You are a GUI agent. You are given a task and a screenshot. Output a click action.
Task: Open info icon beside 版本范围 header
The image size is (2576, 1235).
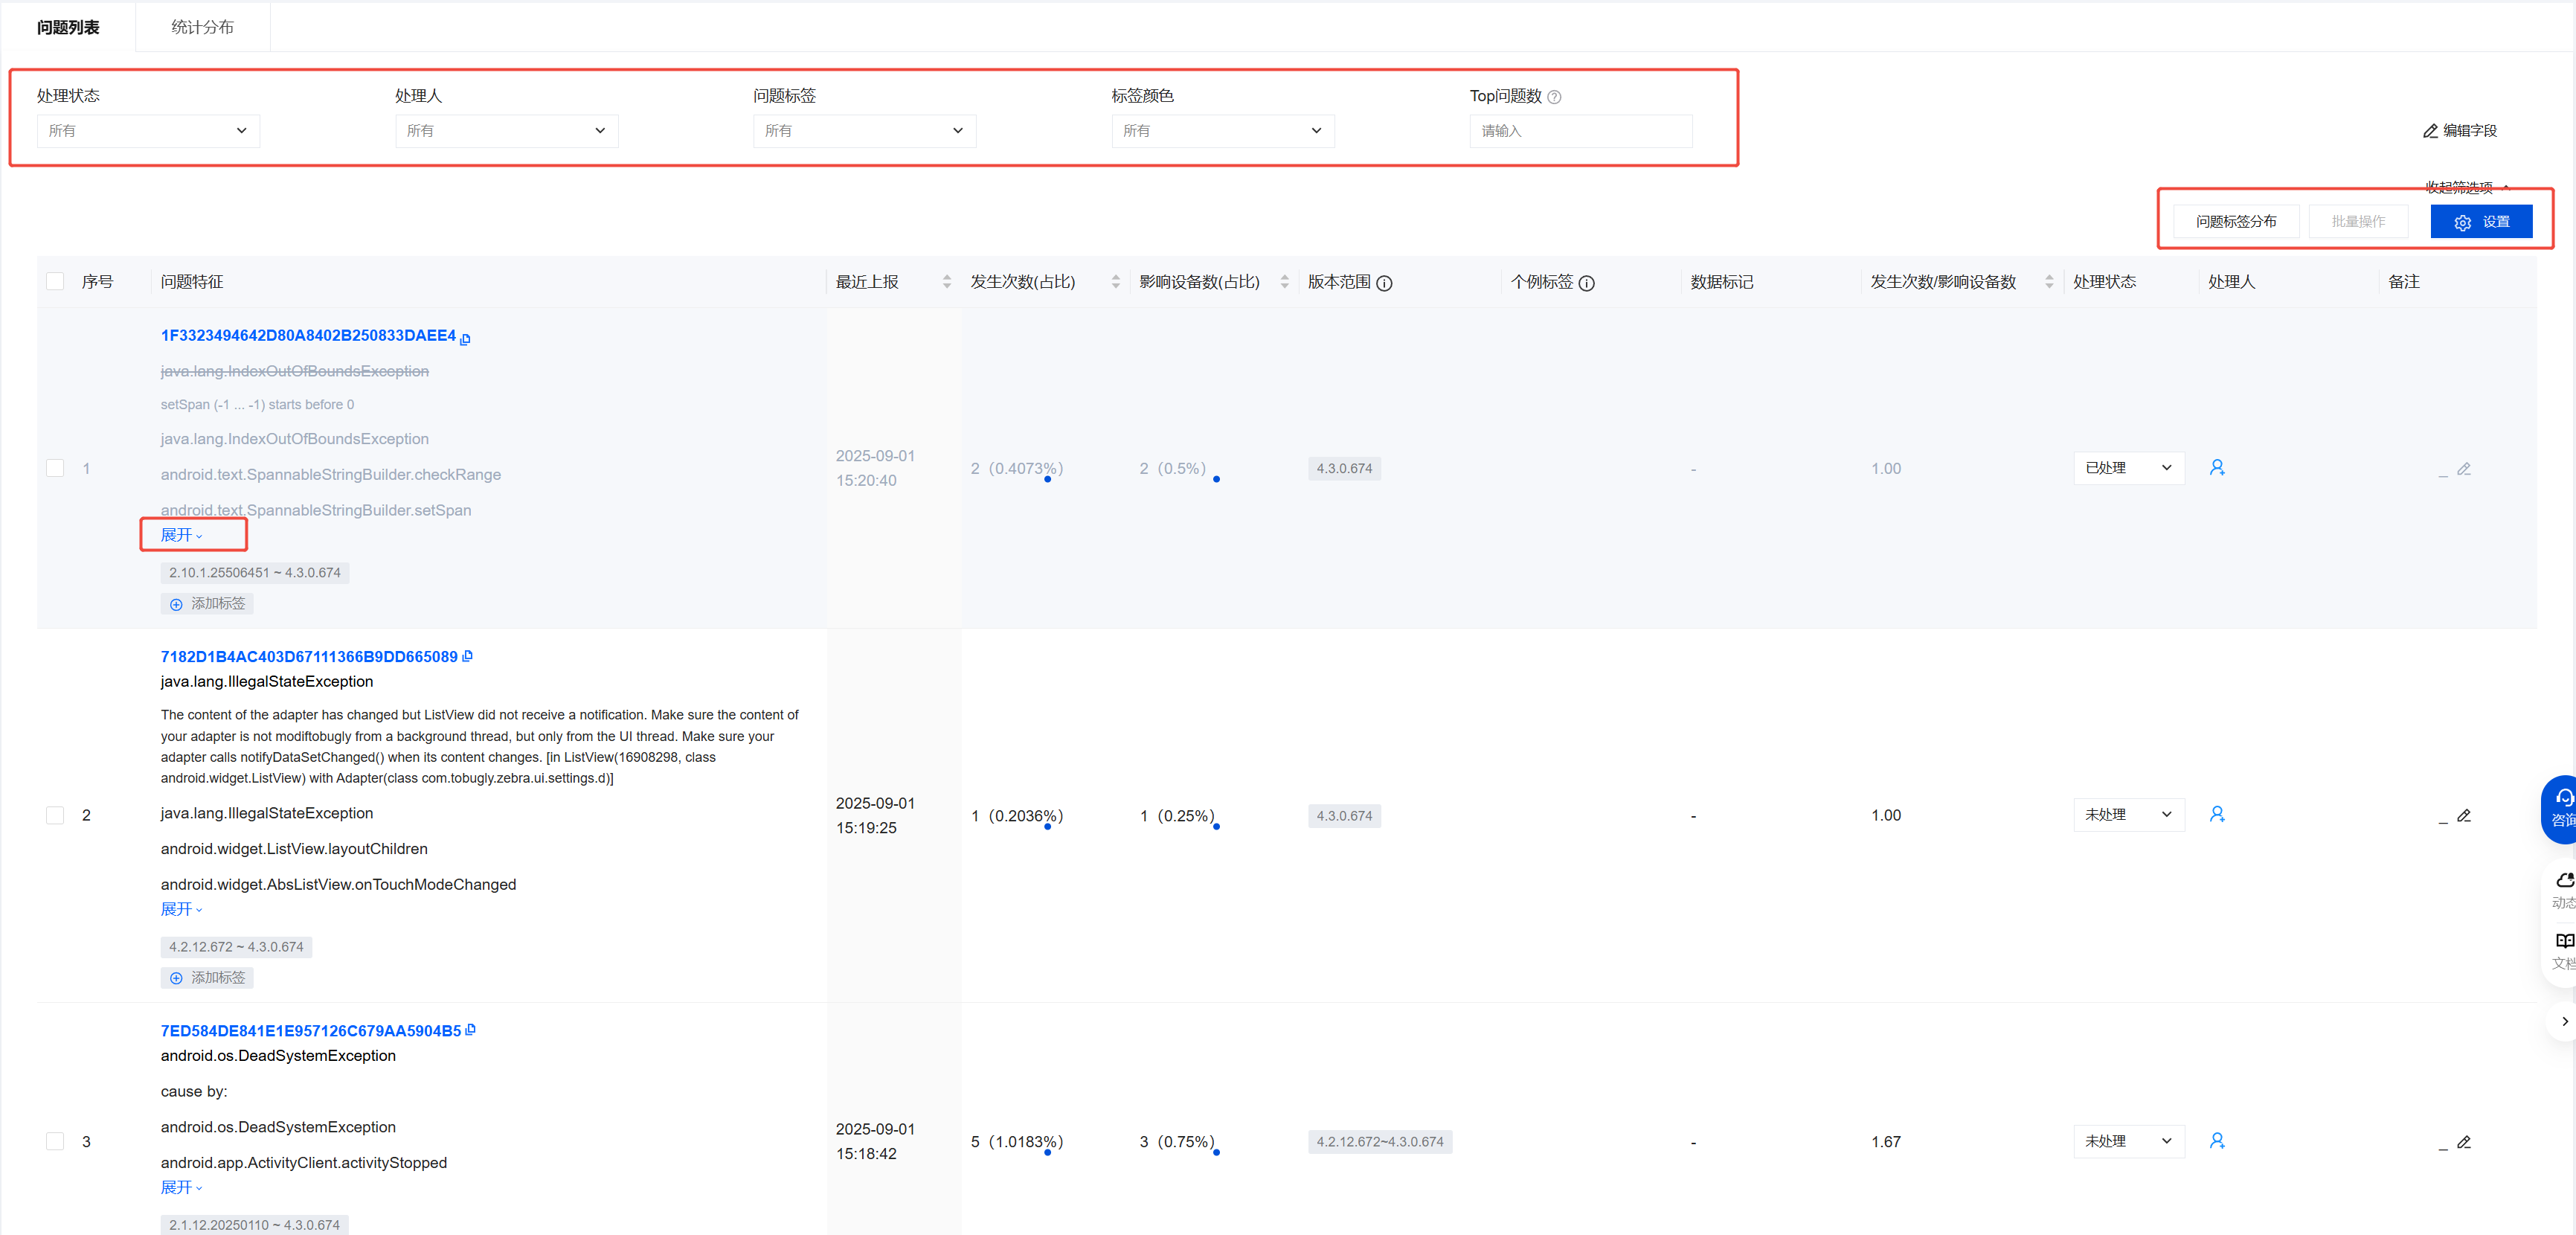[1384, 283]
